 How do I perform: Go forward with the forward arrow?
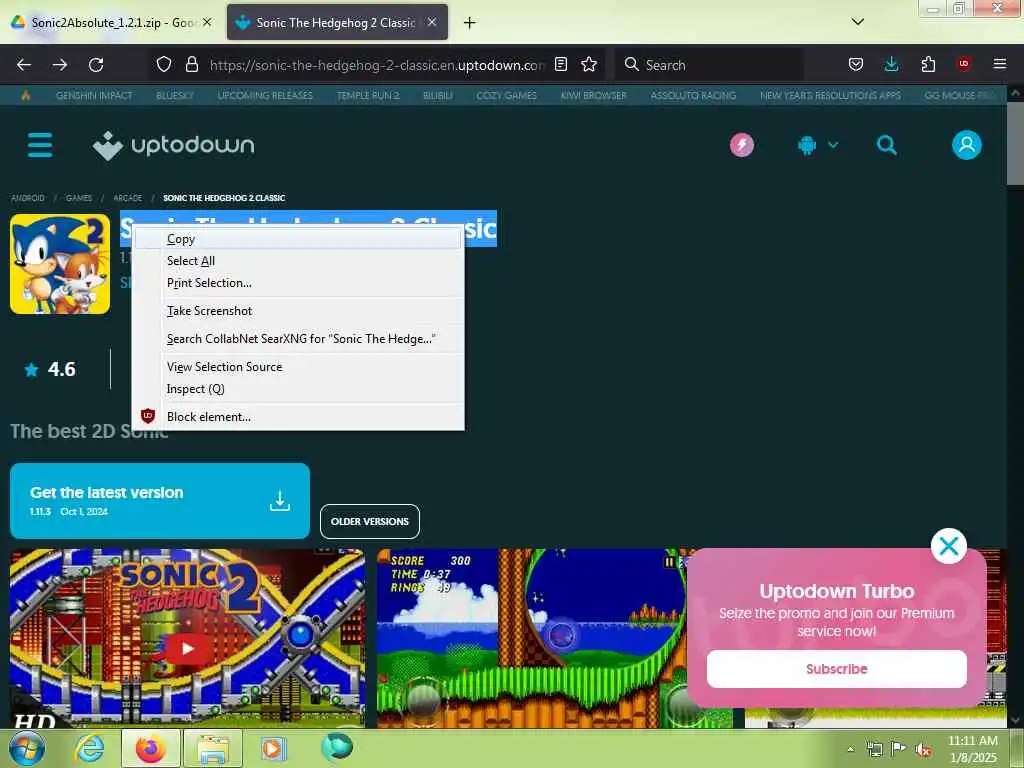click(60, 65)
